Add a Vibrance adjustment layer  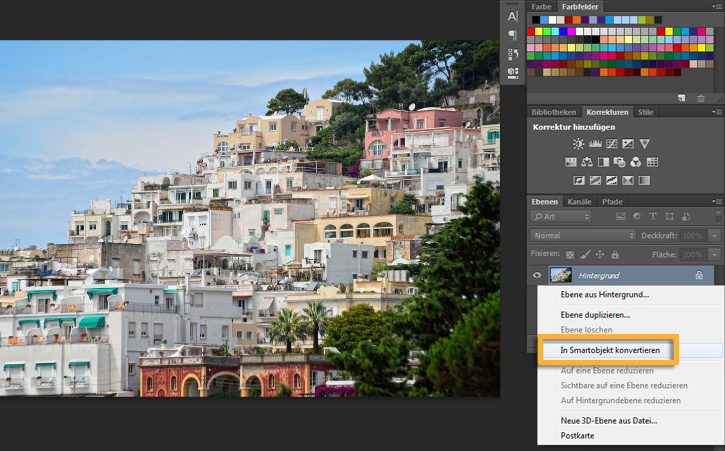click(x=645, y=144)
